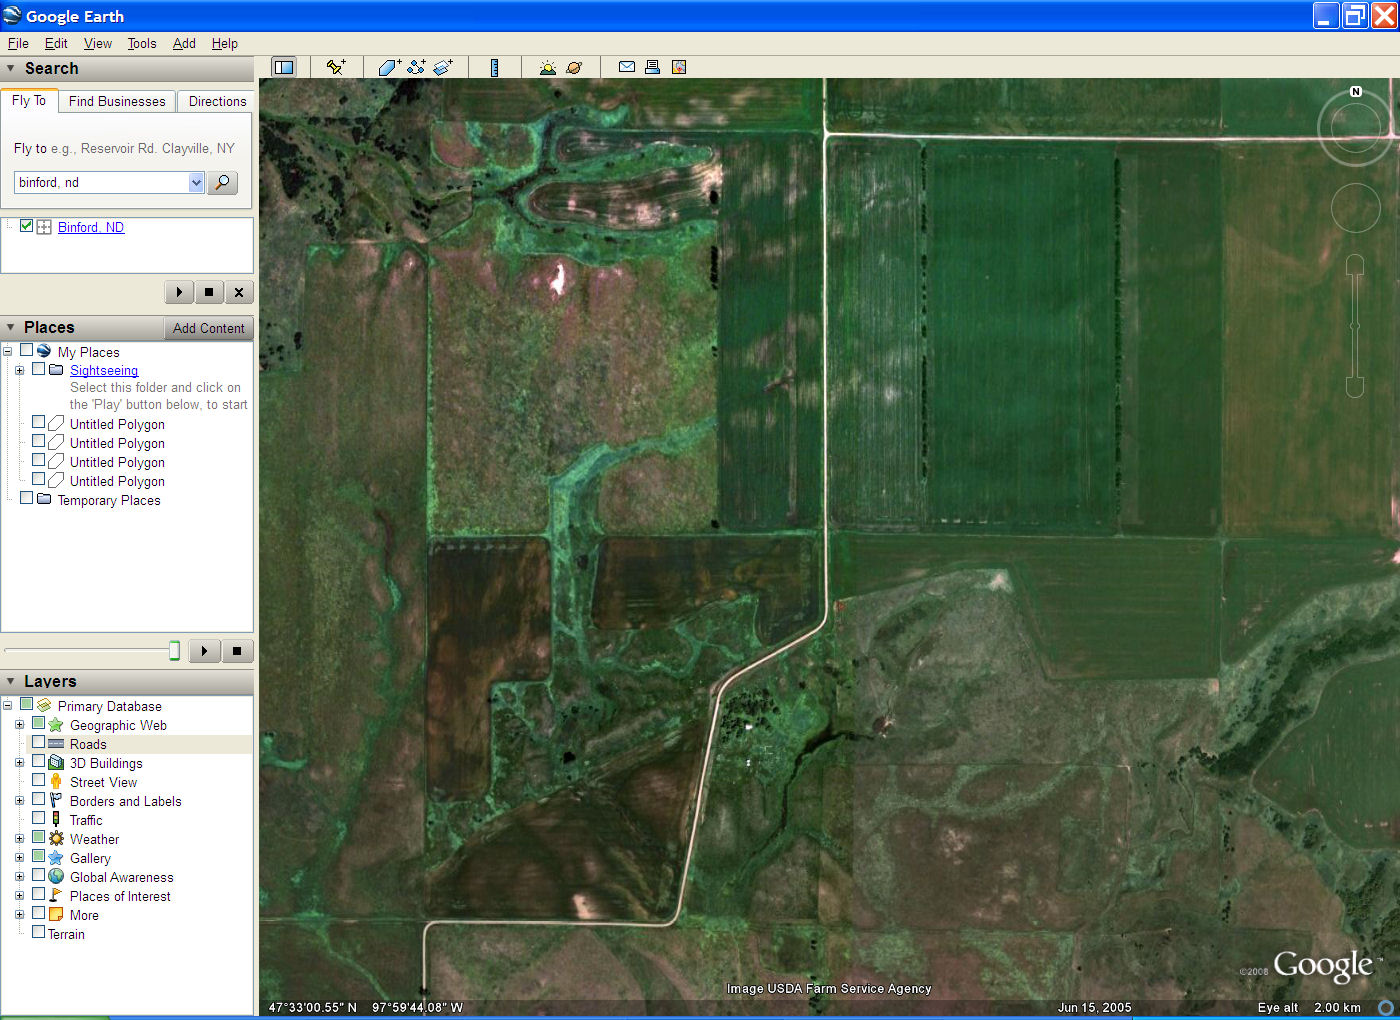Toggle the sidebar visibility icon
The height and width of the screenshot is (1020, 1400).
point(284,67)
